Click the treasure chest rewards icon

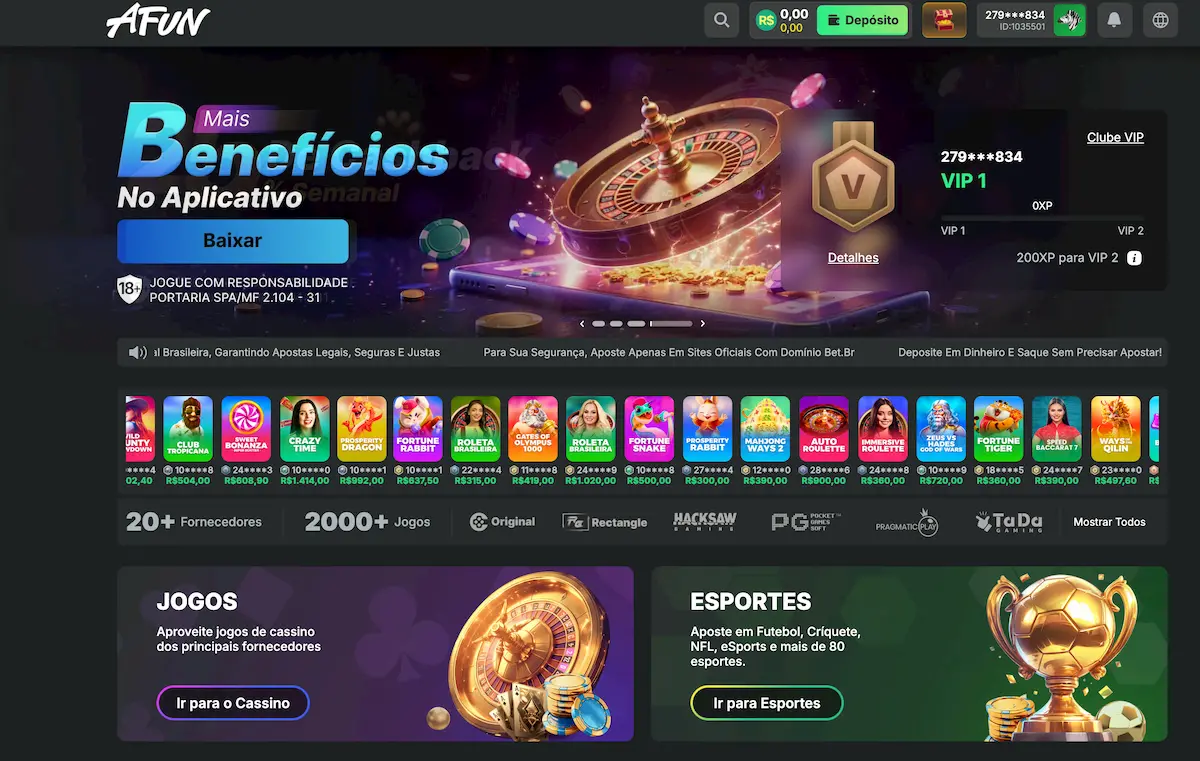944,20
